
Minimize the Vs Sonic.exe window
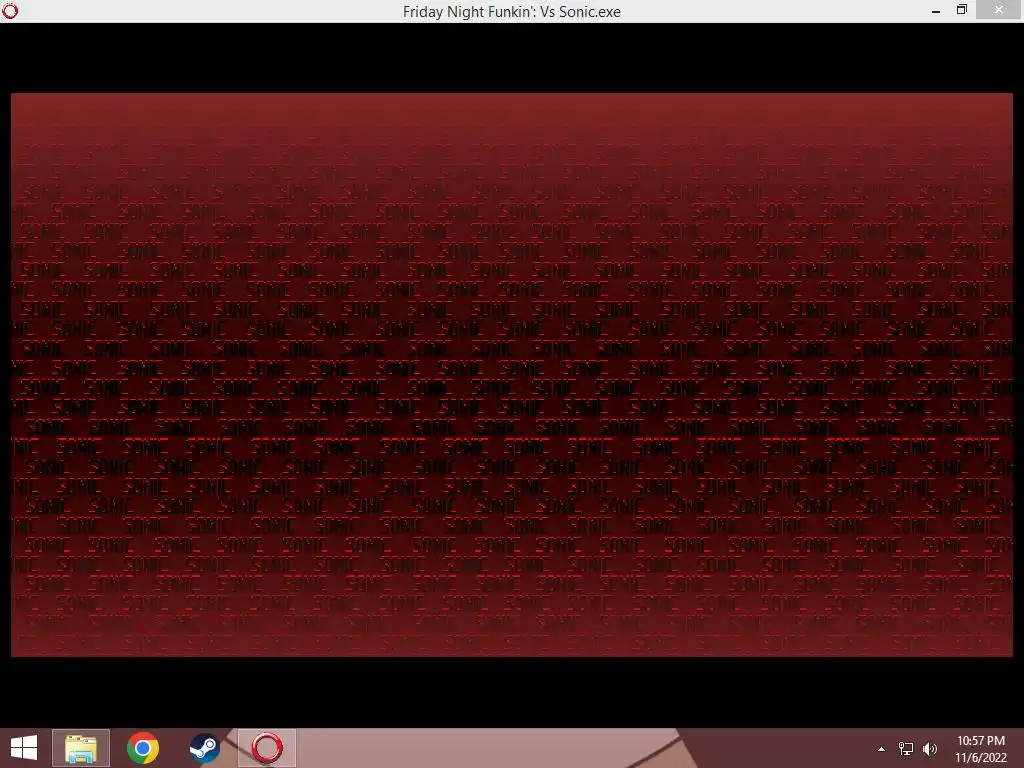[936, 11]
